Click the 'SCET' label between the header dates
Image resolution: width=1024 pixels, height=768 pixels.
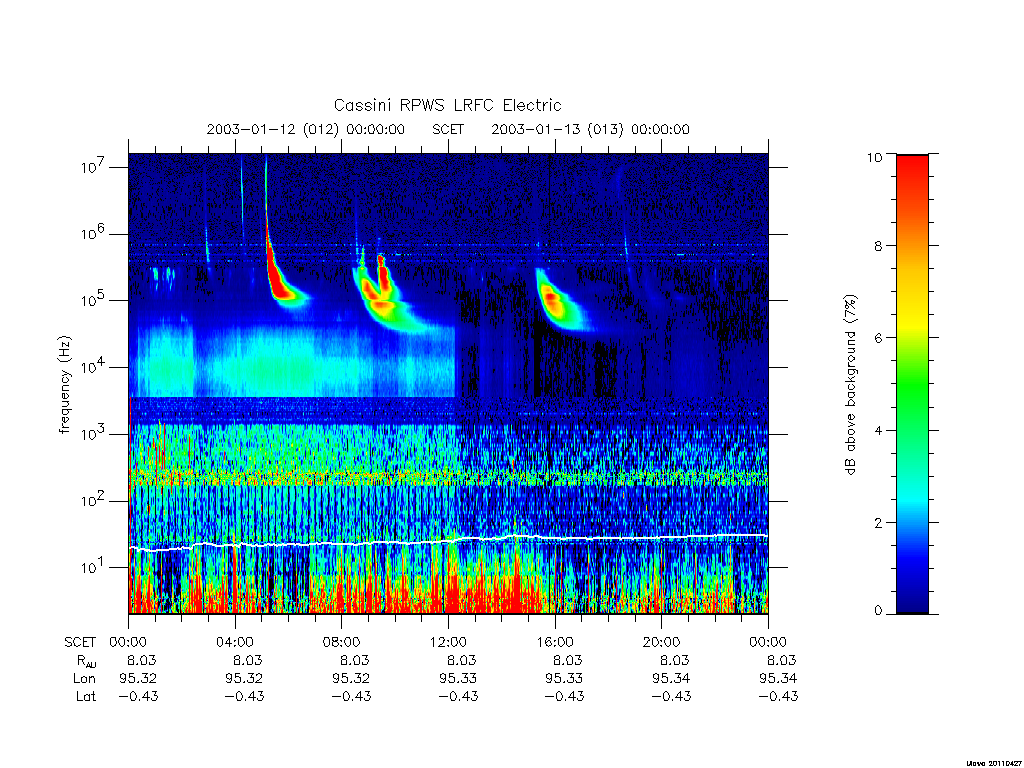pos(448,129)
